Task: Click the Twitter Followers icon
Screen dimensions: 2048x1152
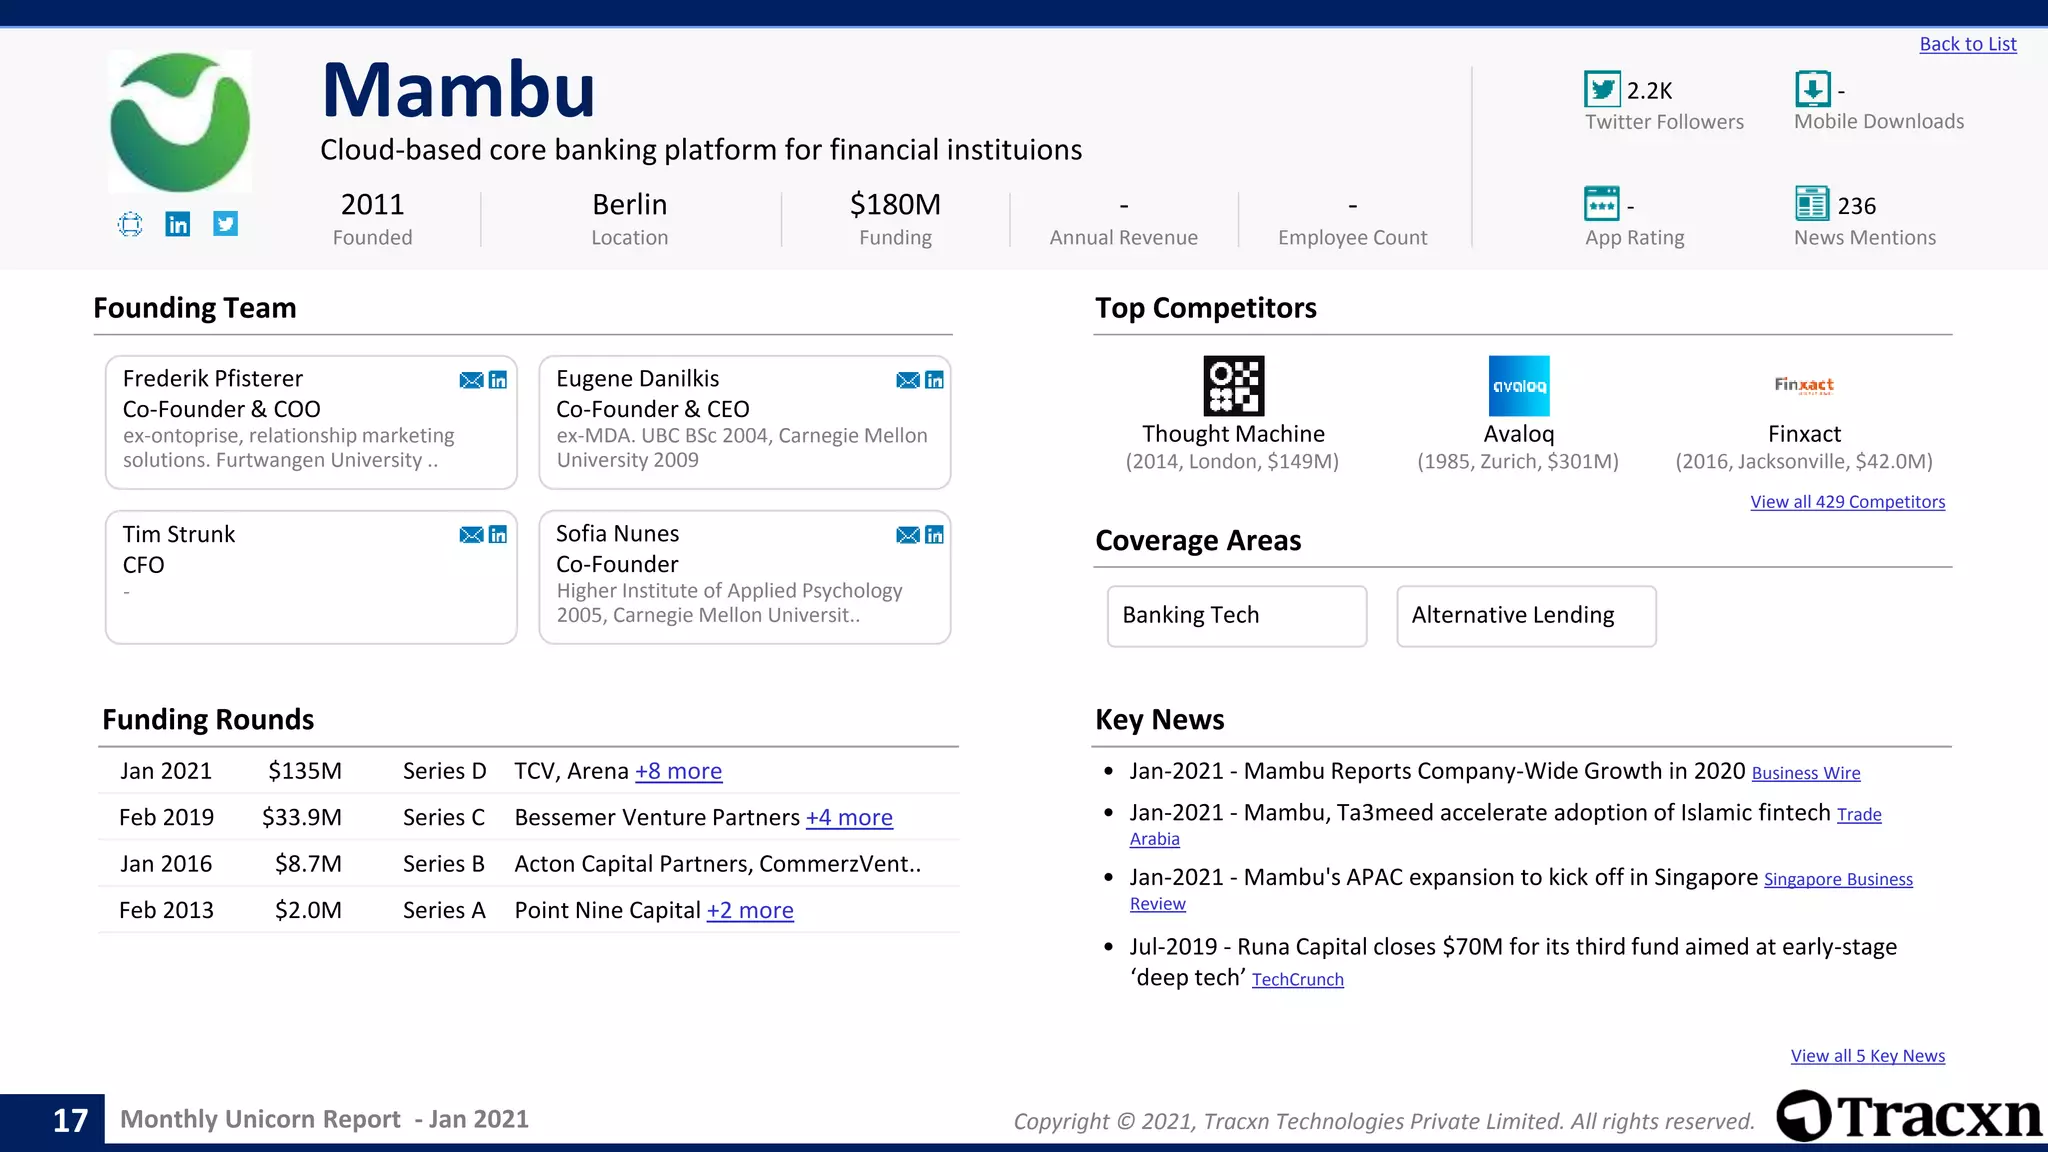Action: tap(1603, 89)
